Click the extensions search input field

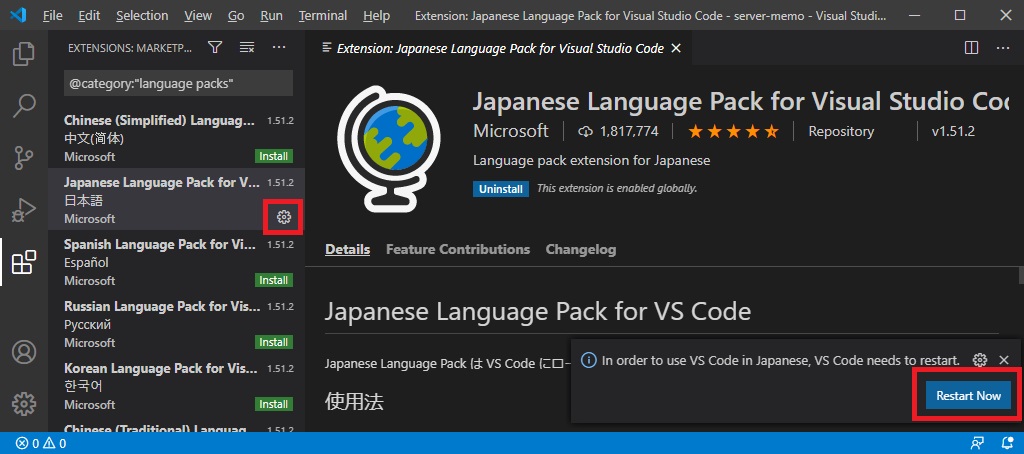coord(178,84)
